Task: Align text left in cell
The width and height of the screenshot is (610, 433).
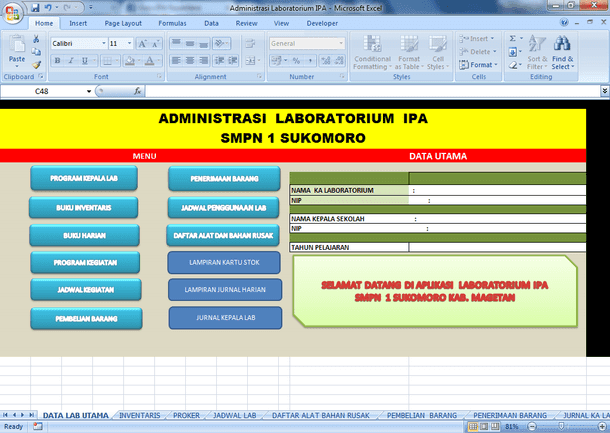Action: pyautogui.click(x=176, y=61)
